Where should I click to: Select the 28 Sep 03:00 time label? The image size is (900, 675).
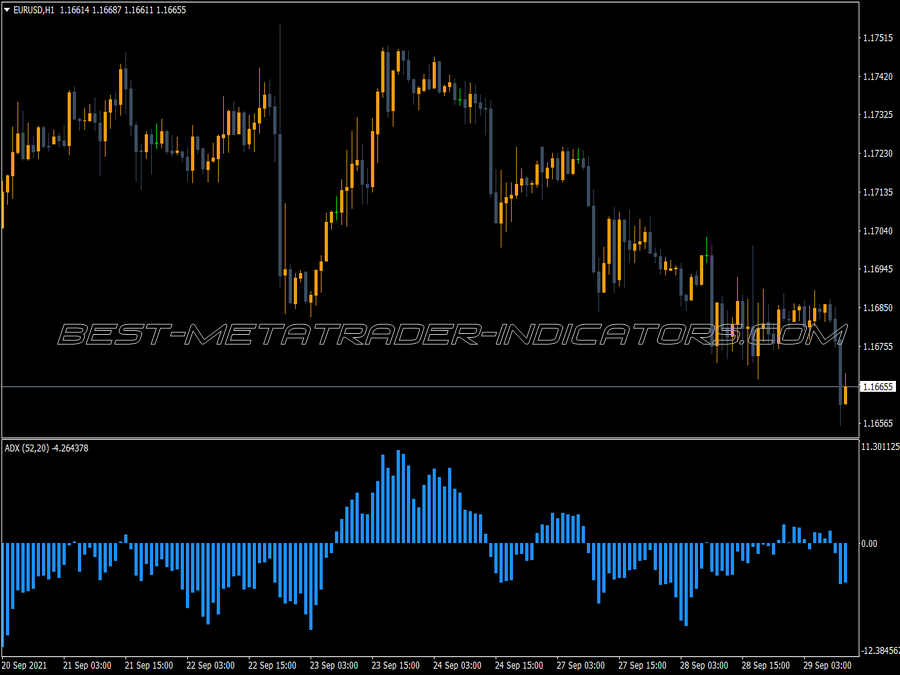[x=704, y=665]
